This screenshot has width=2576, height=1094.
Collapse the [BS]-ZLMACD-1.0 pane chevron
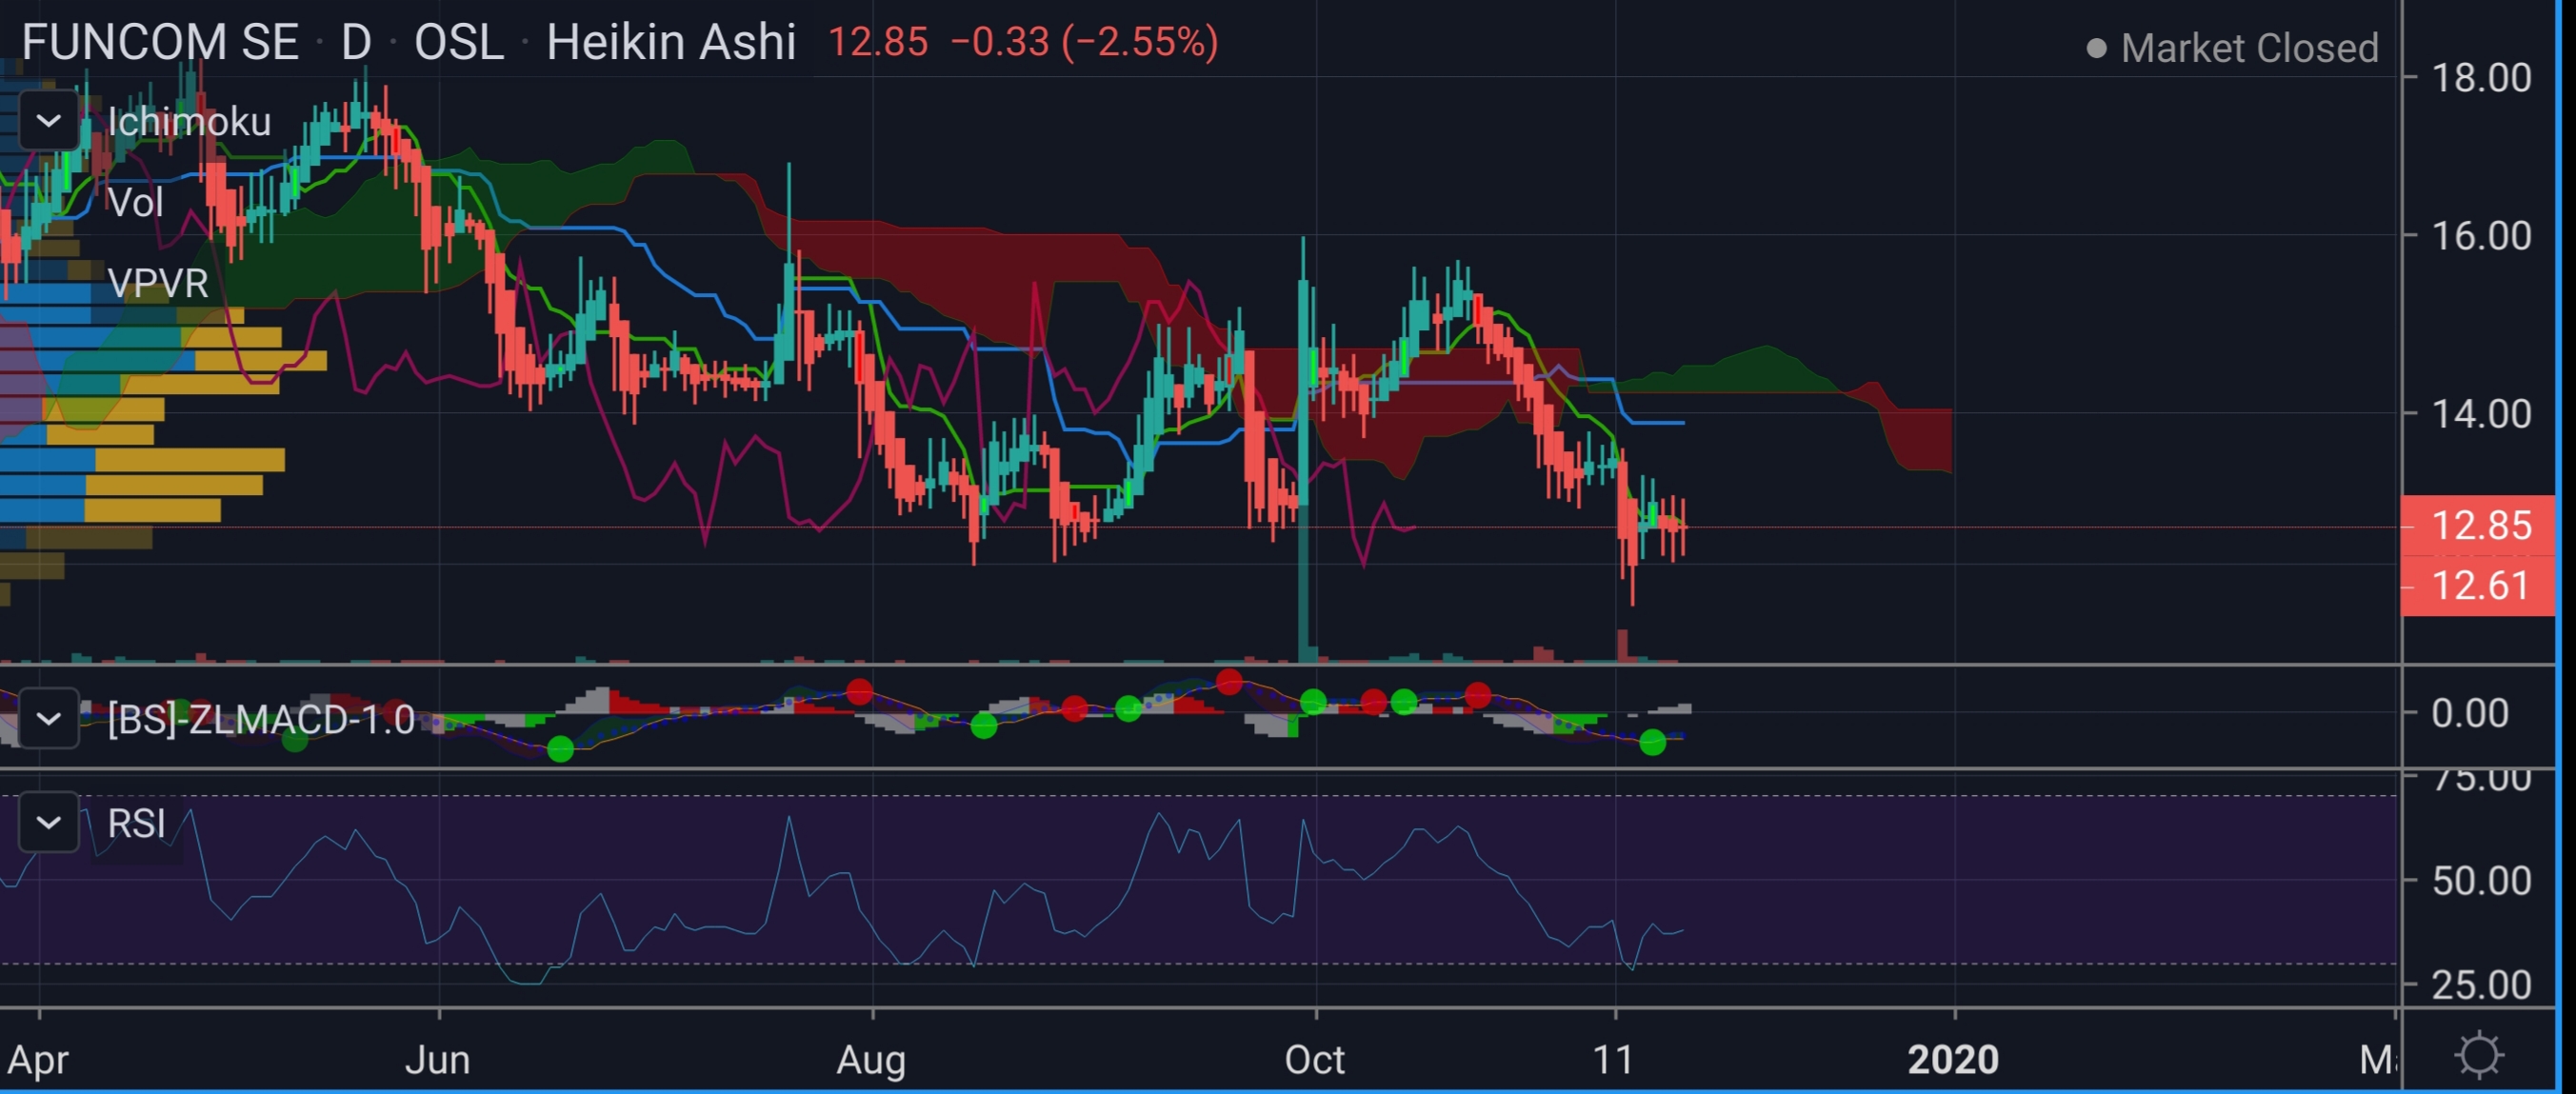[48, 719]
